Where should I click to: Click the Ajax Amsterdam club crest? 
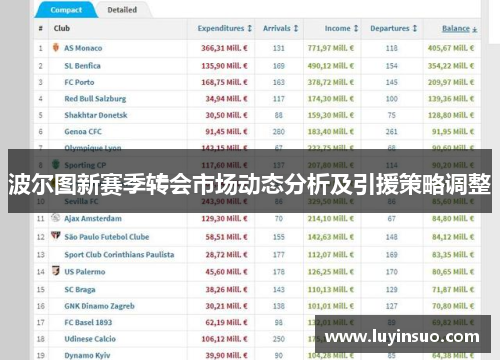click(55, 218)
